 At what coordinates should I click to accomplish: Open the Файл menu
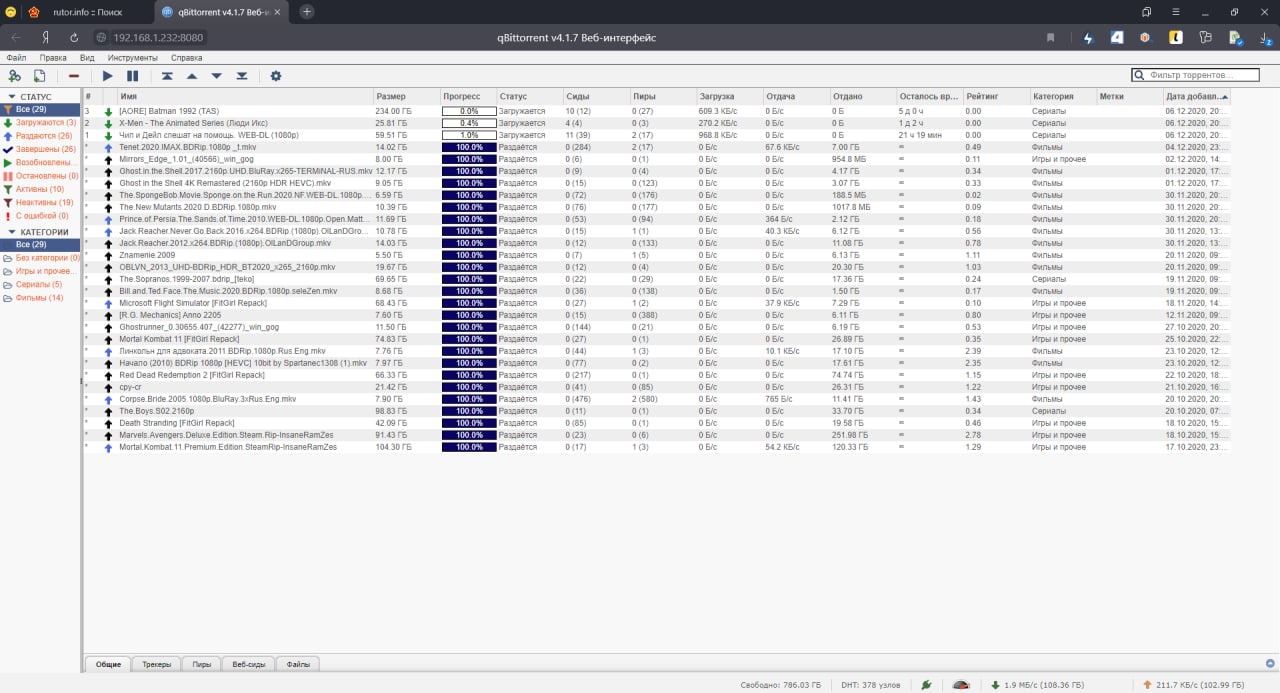click(16, 58)
